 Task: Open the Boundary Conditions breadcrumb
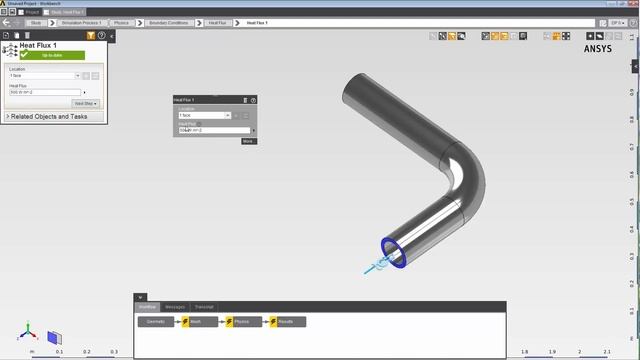click(x=169, y=23)
